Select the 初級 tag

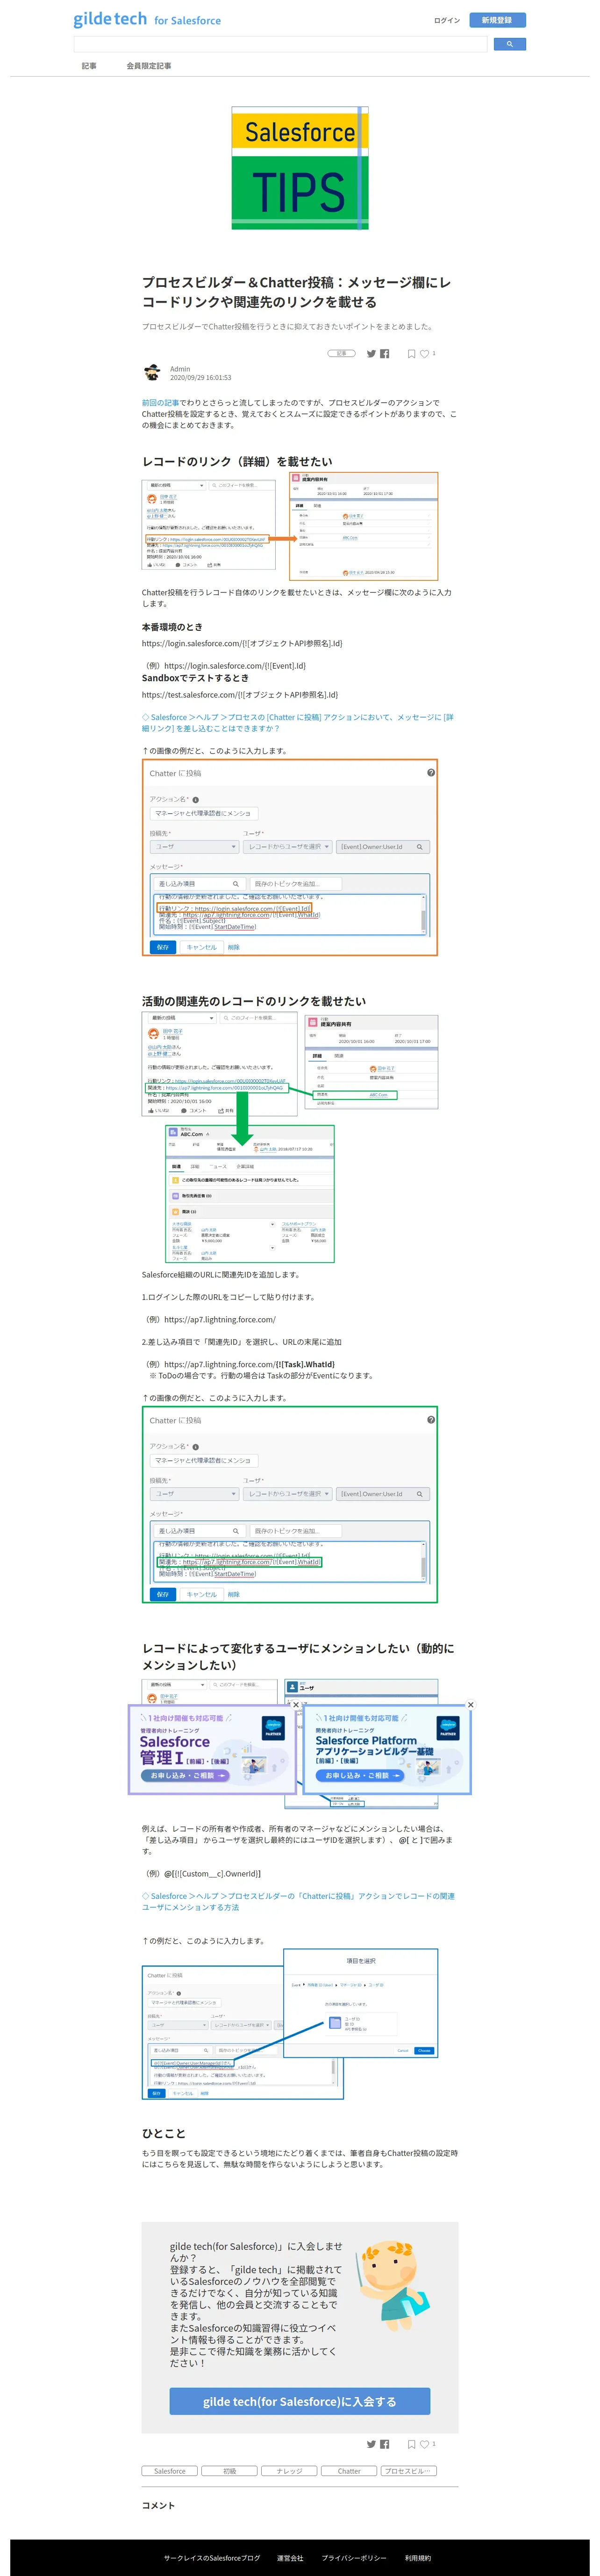coord(229,2471)
